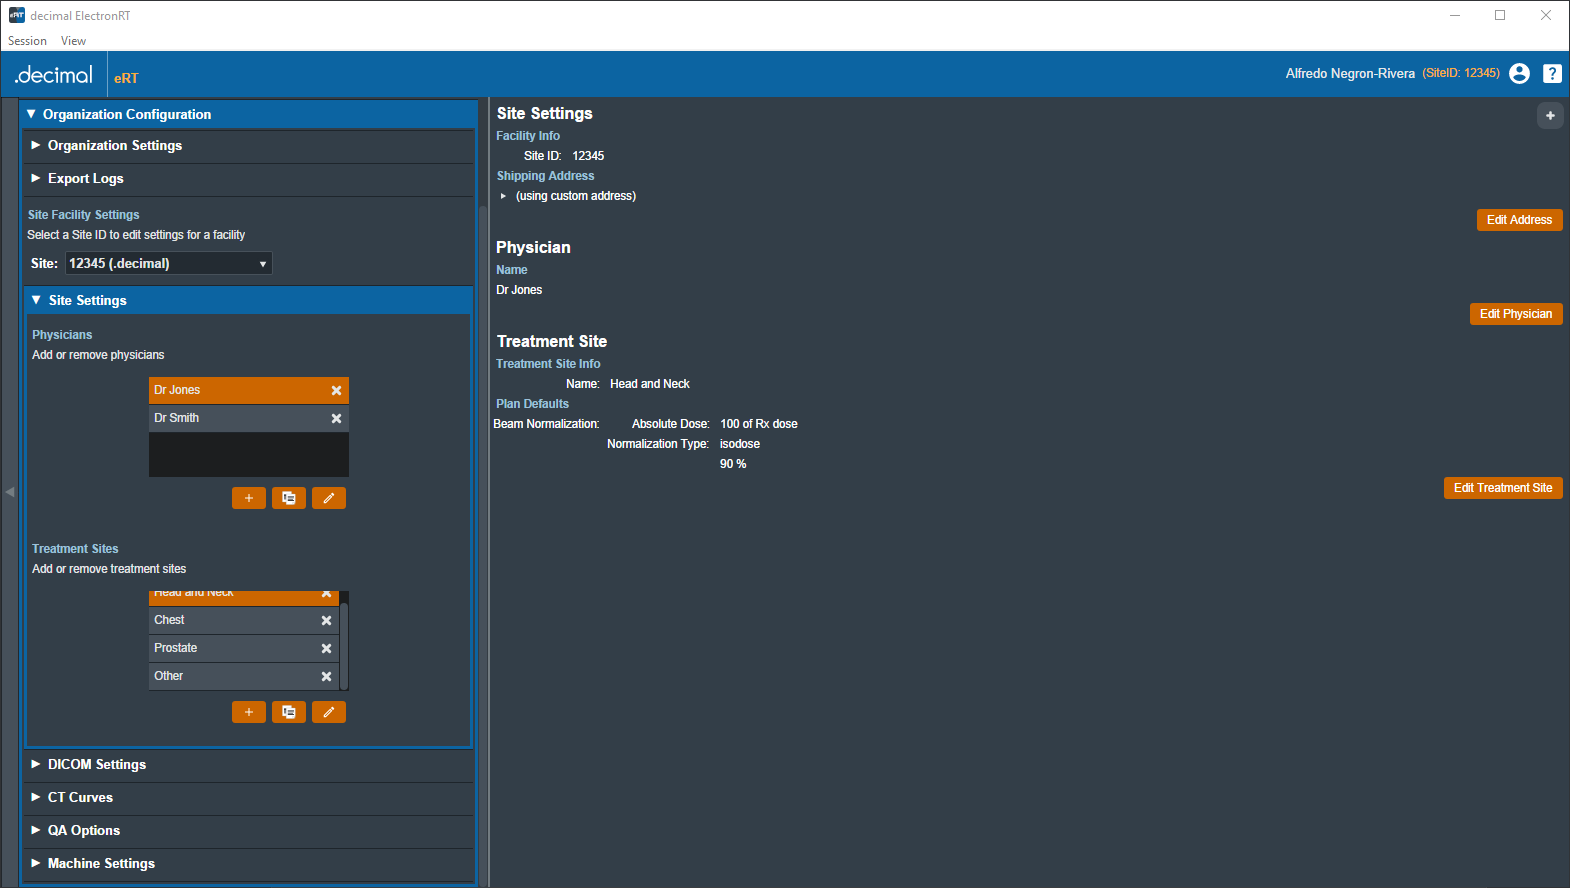Click the SiteID: 12345 header label

click(1461, 73)
